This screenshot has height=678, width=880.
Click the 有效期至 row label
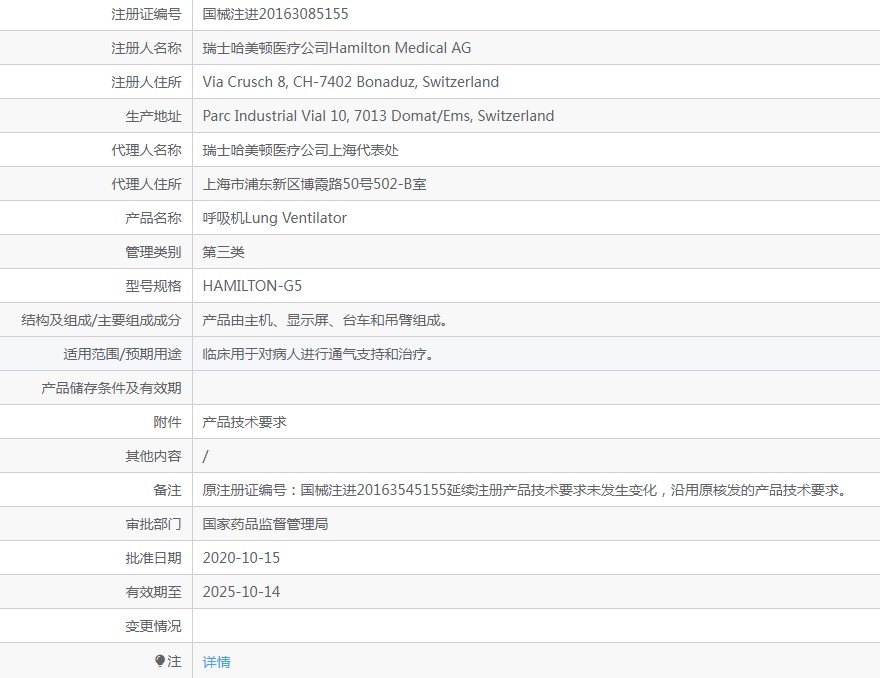[153, 592]
